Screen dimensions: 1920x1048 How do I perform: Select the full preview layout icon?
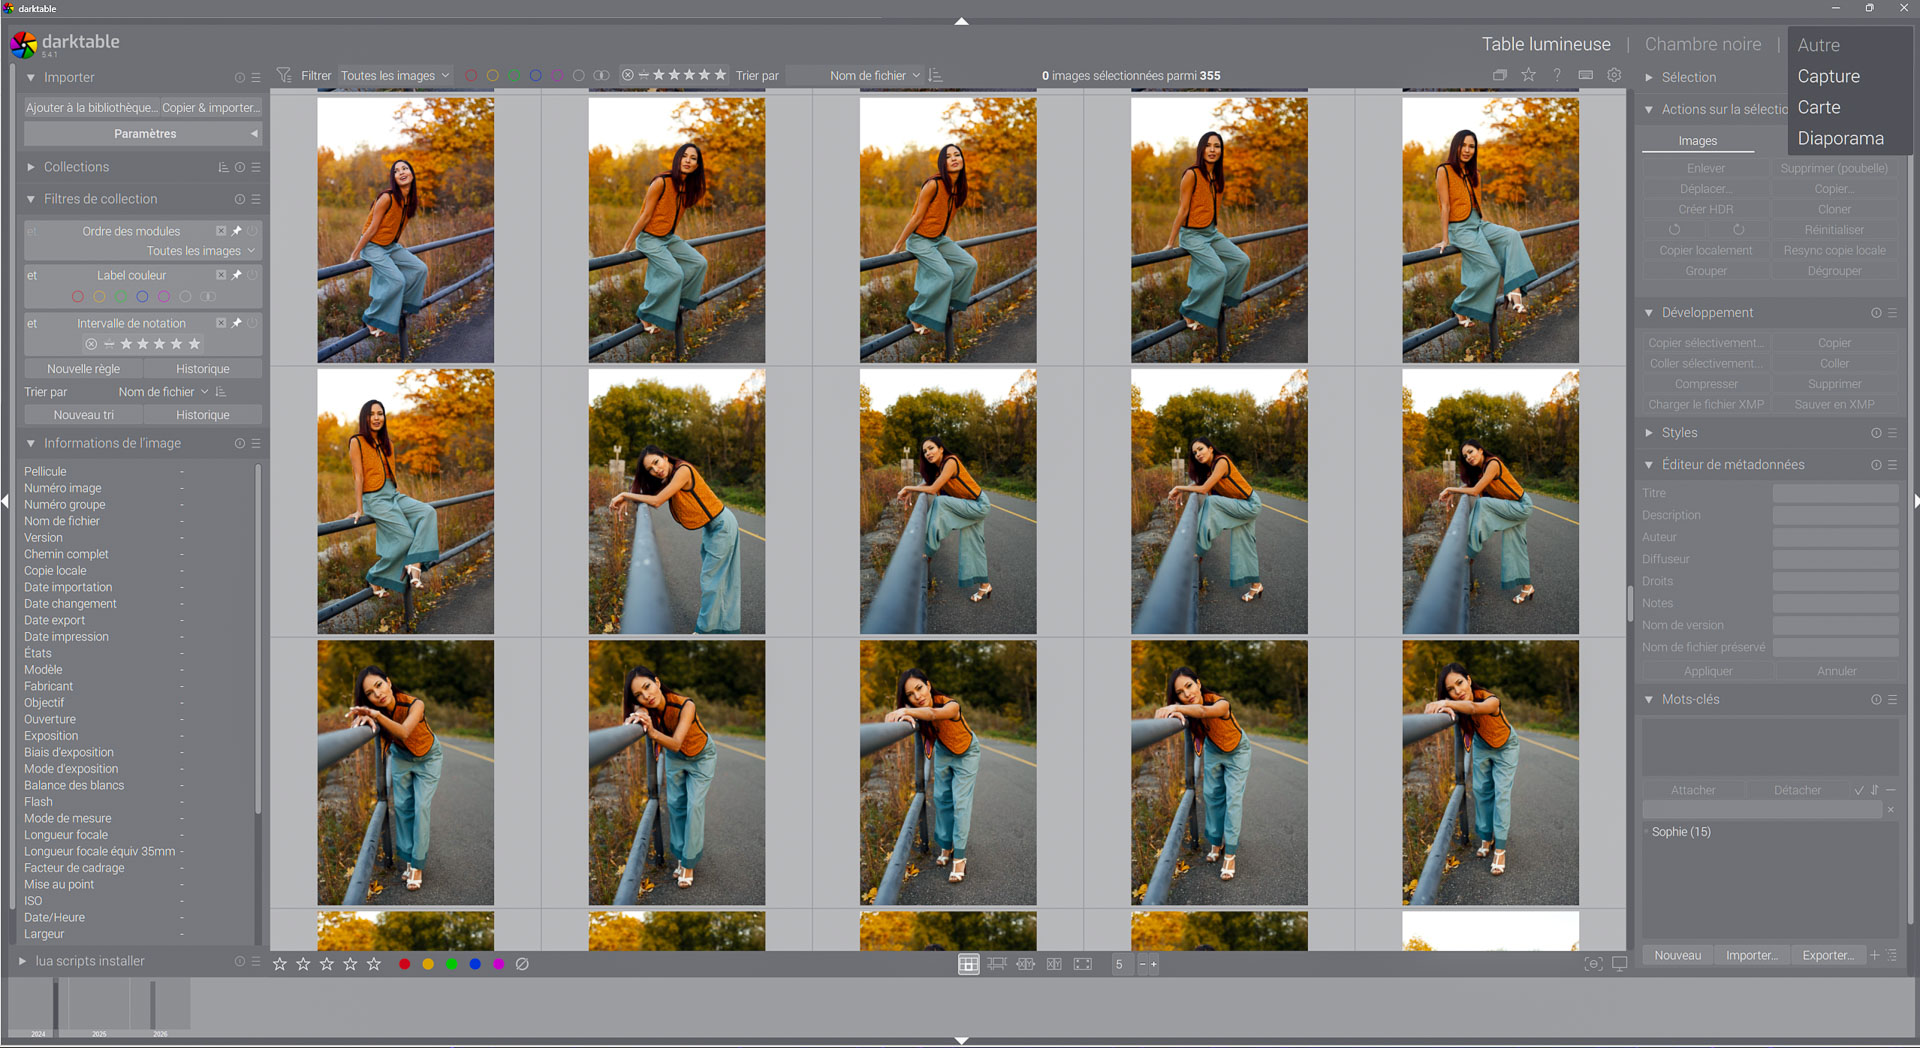point(1083,964)
